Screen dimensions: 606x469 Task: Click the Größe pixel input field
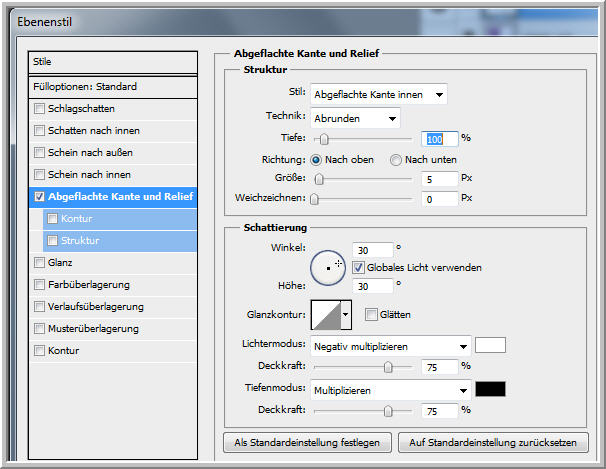point(440,179)
